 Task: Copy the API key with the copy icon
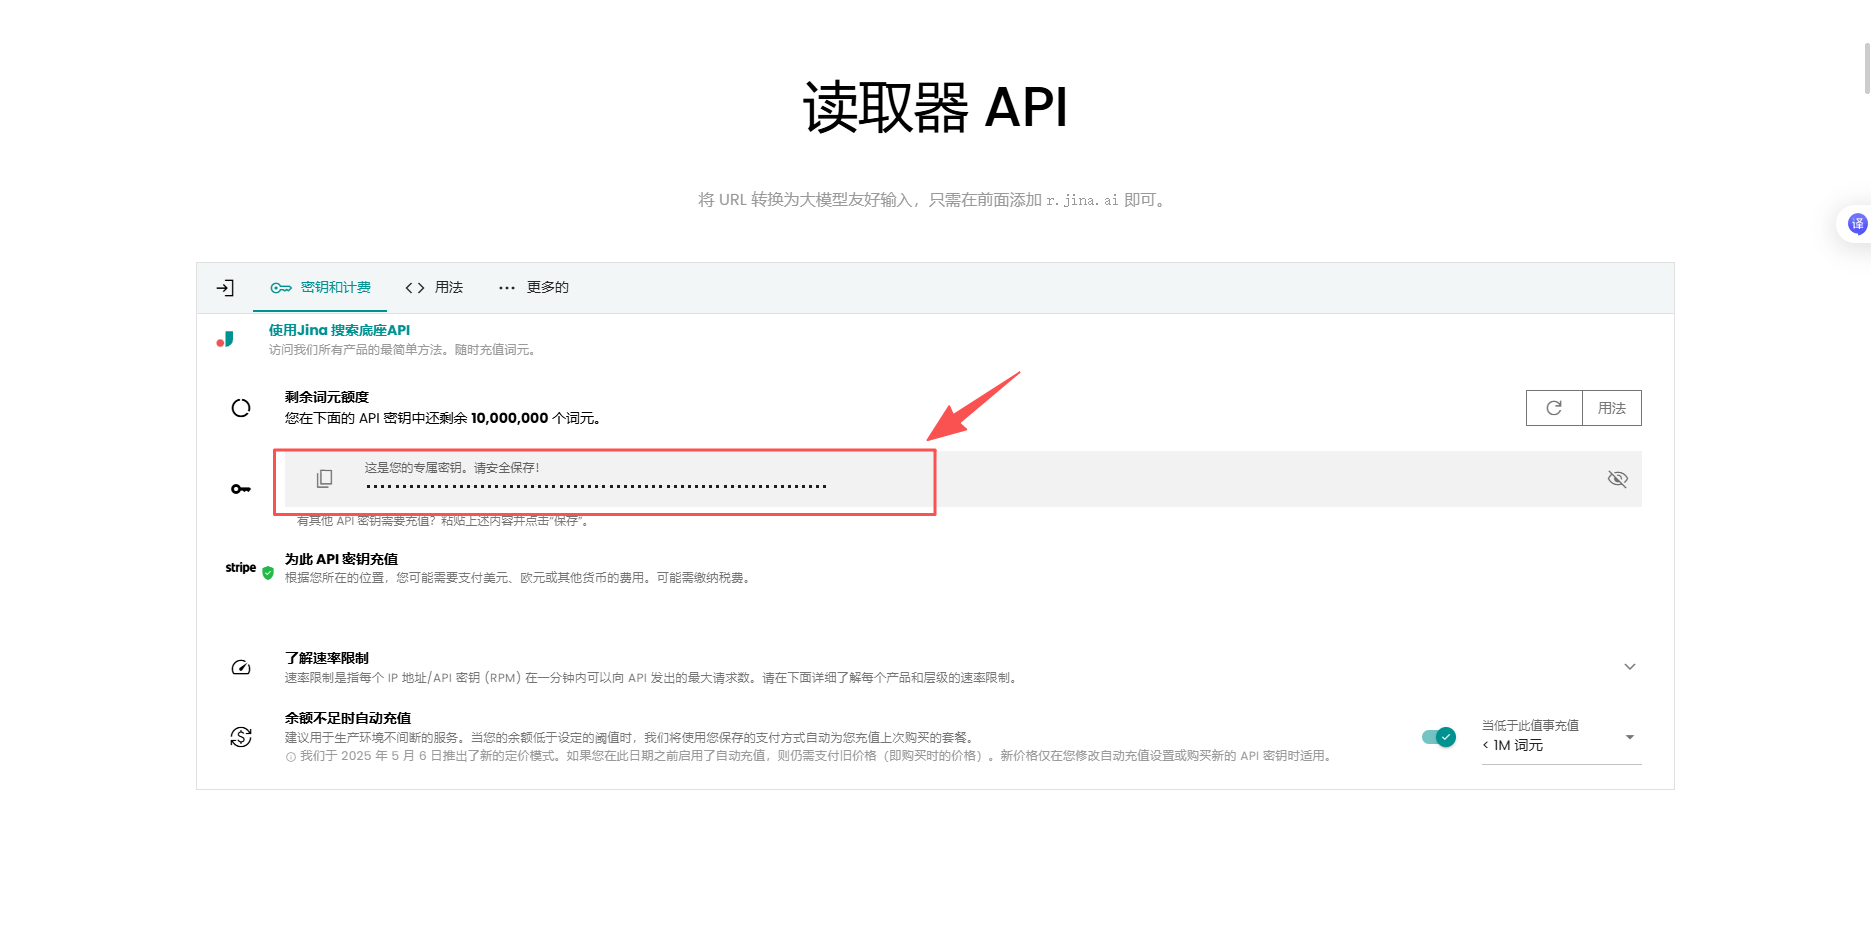pyautogui.click(x=324, y=479)
